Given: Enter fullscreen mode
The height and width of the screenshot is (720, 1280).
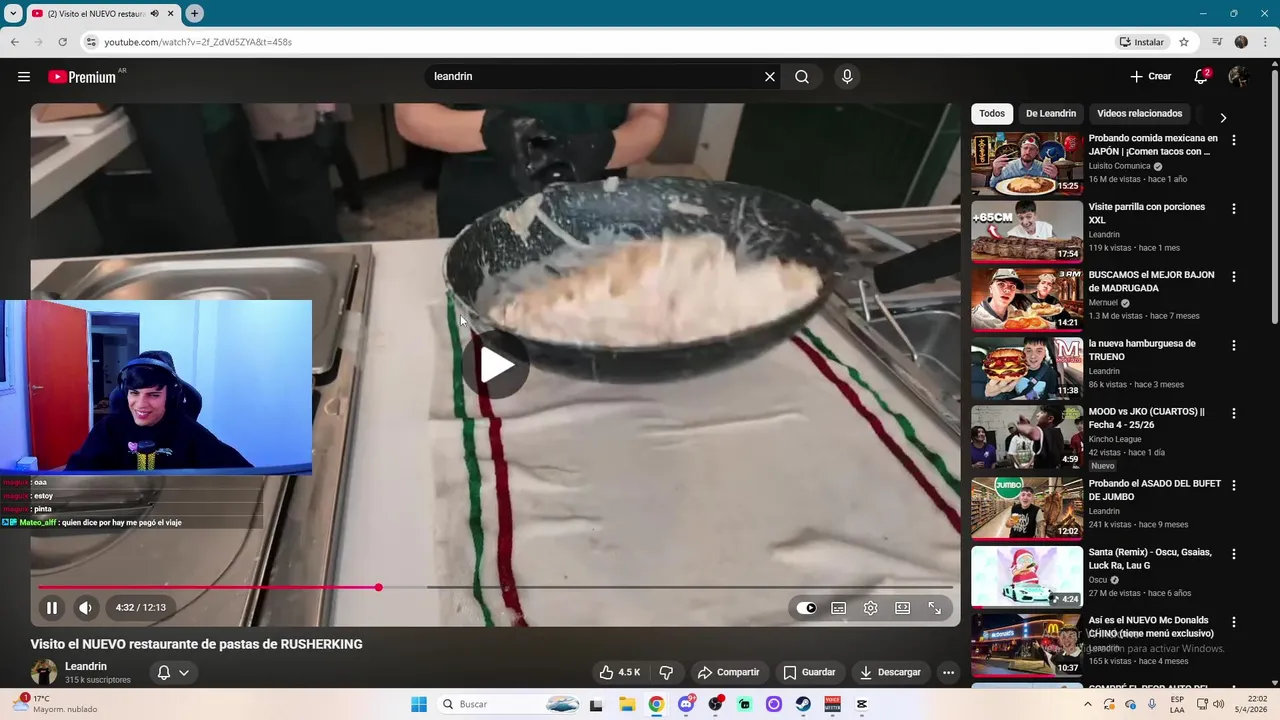Looking at the screenshot, I should click(935, 608).
